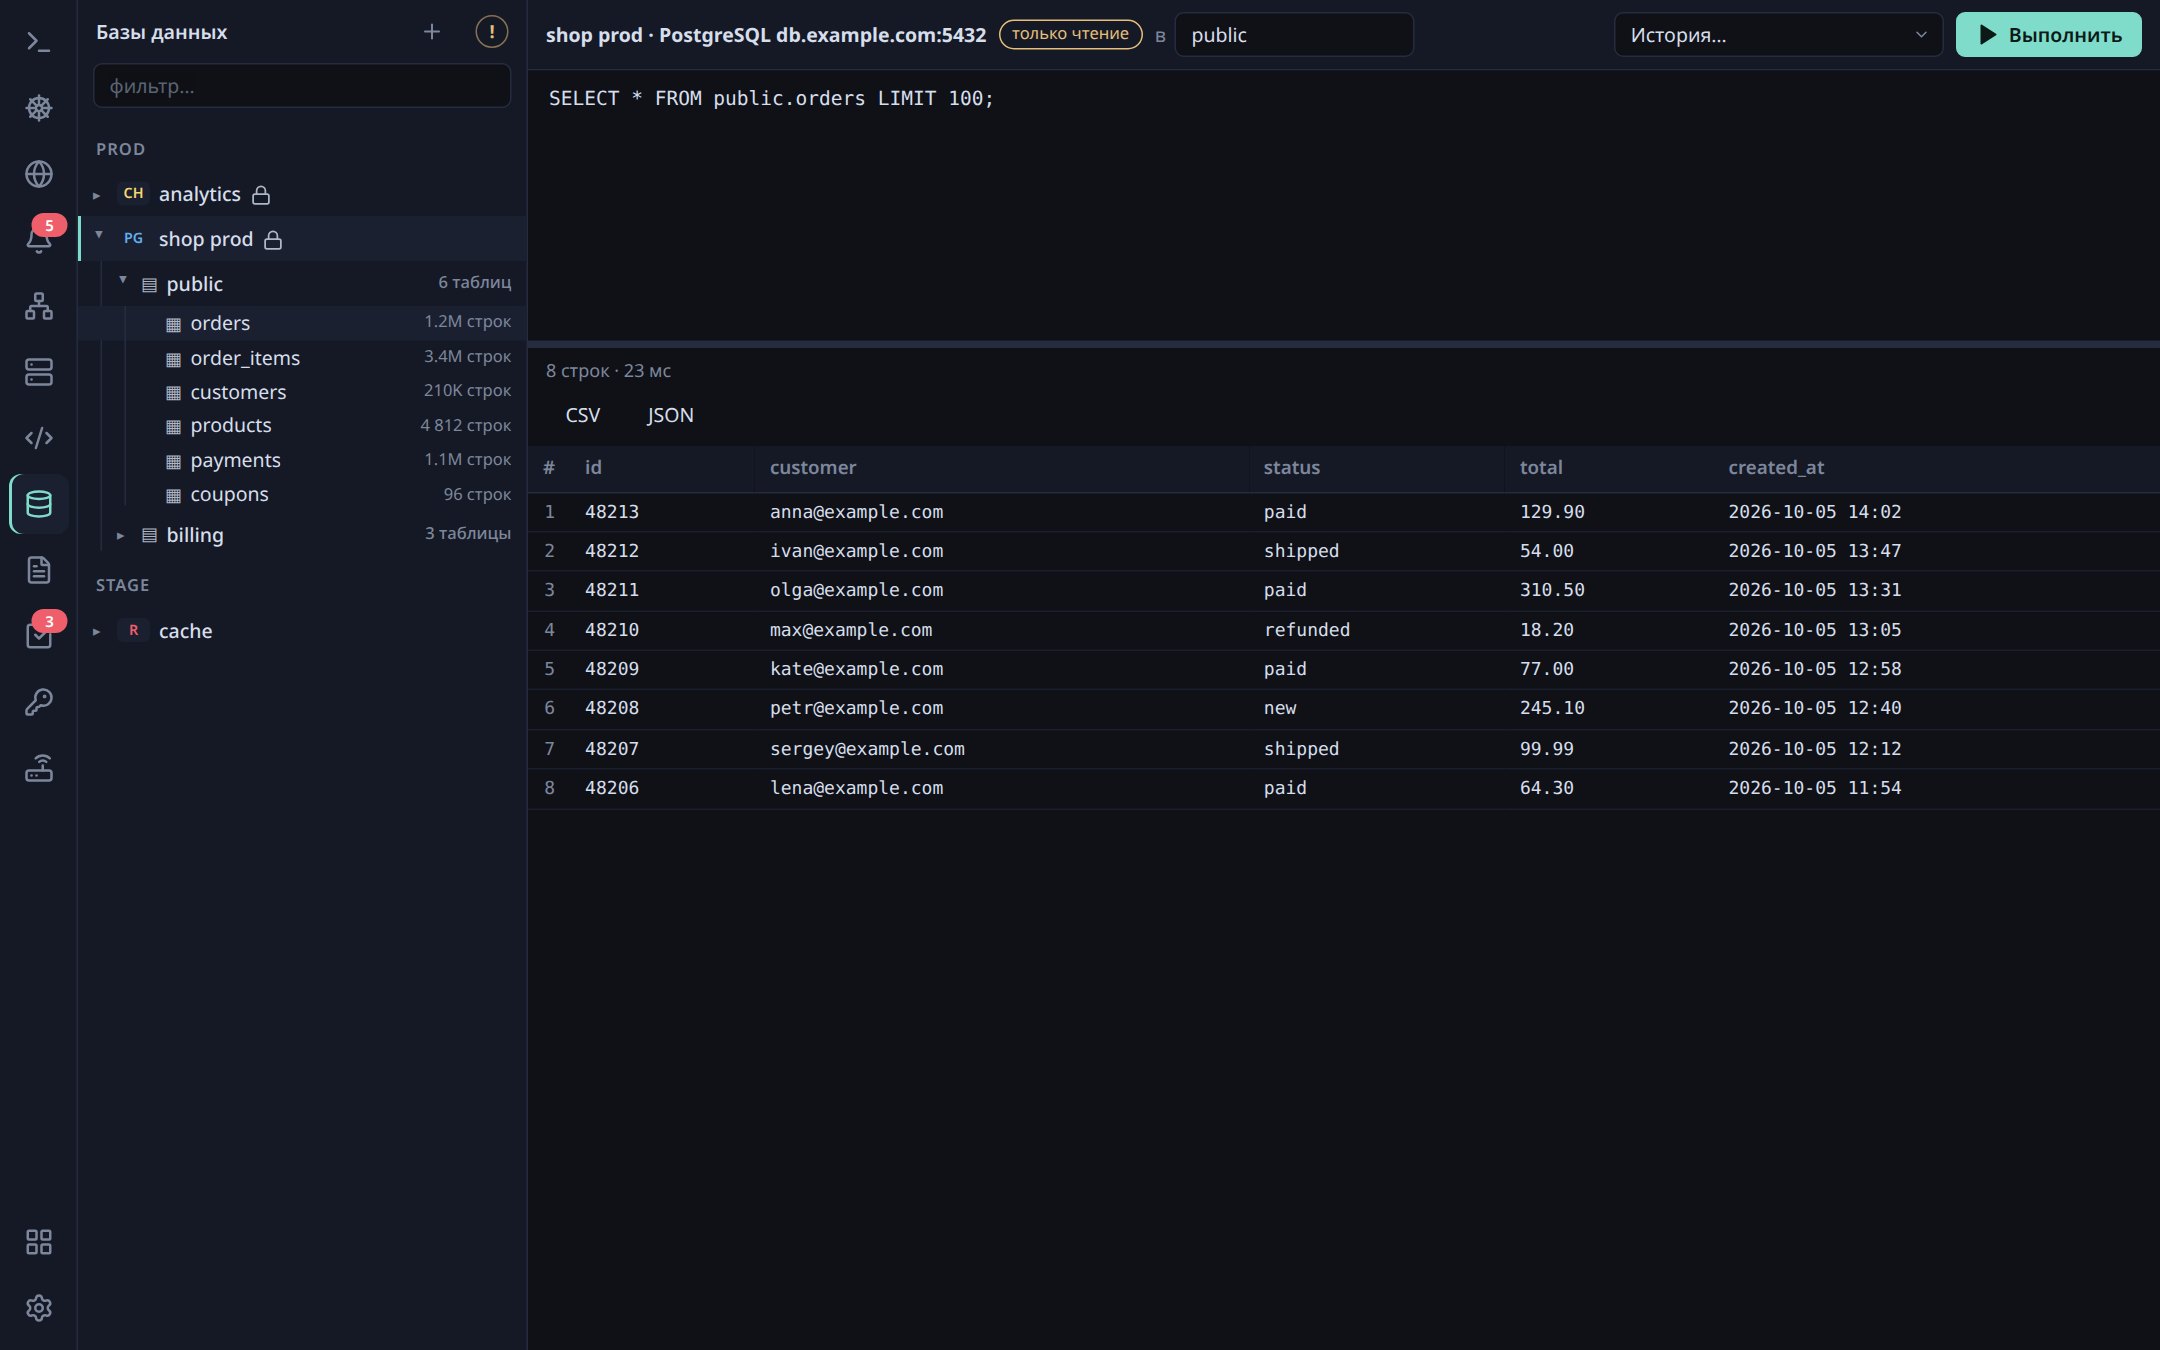This screenshot has width=2160, height=1350.
Task: Click the SQL query editor text
Action: click(x=771, y=98)
